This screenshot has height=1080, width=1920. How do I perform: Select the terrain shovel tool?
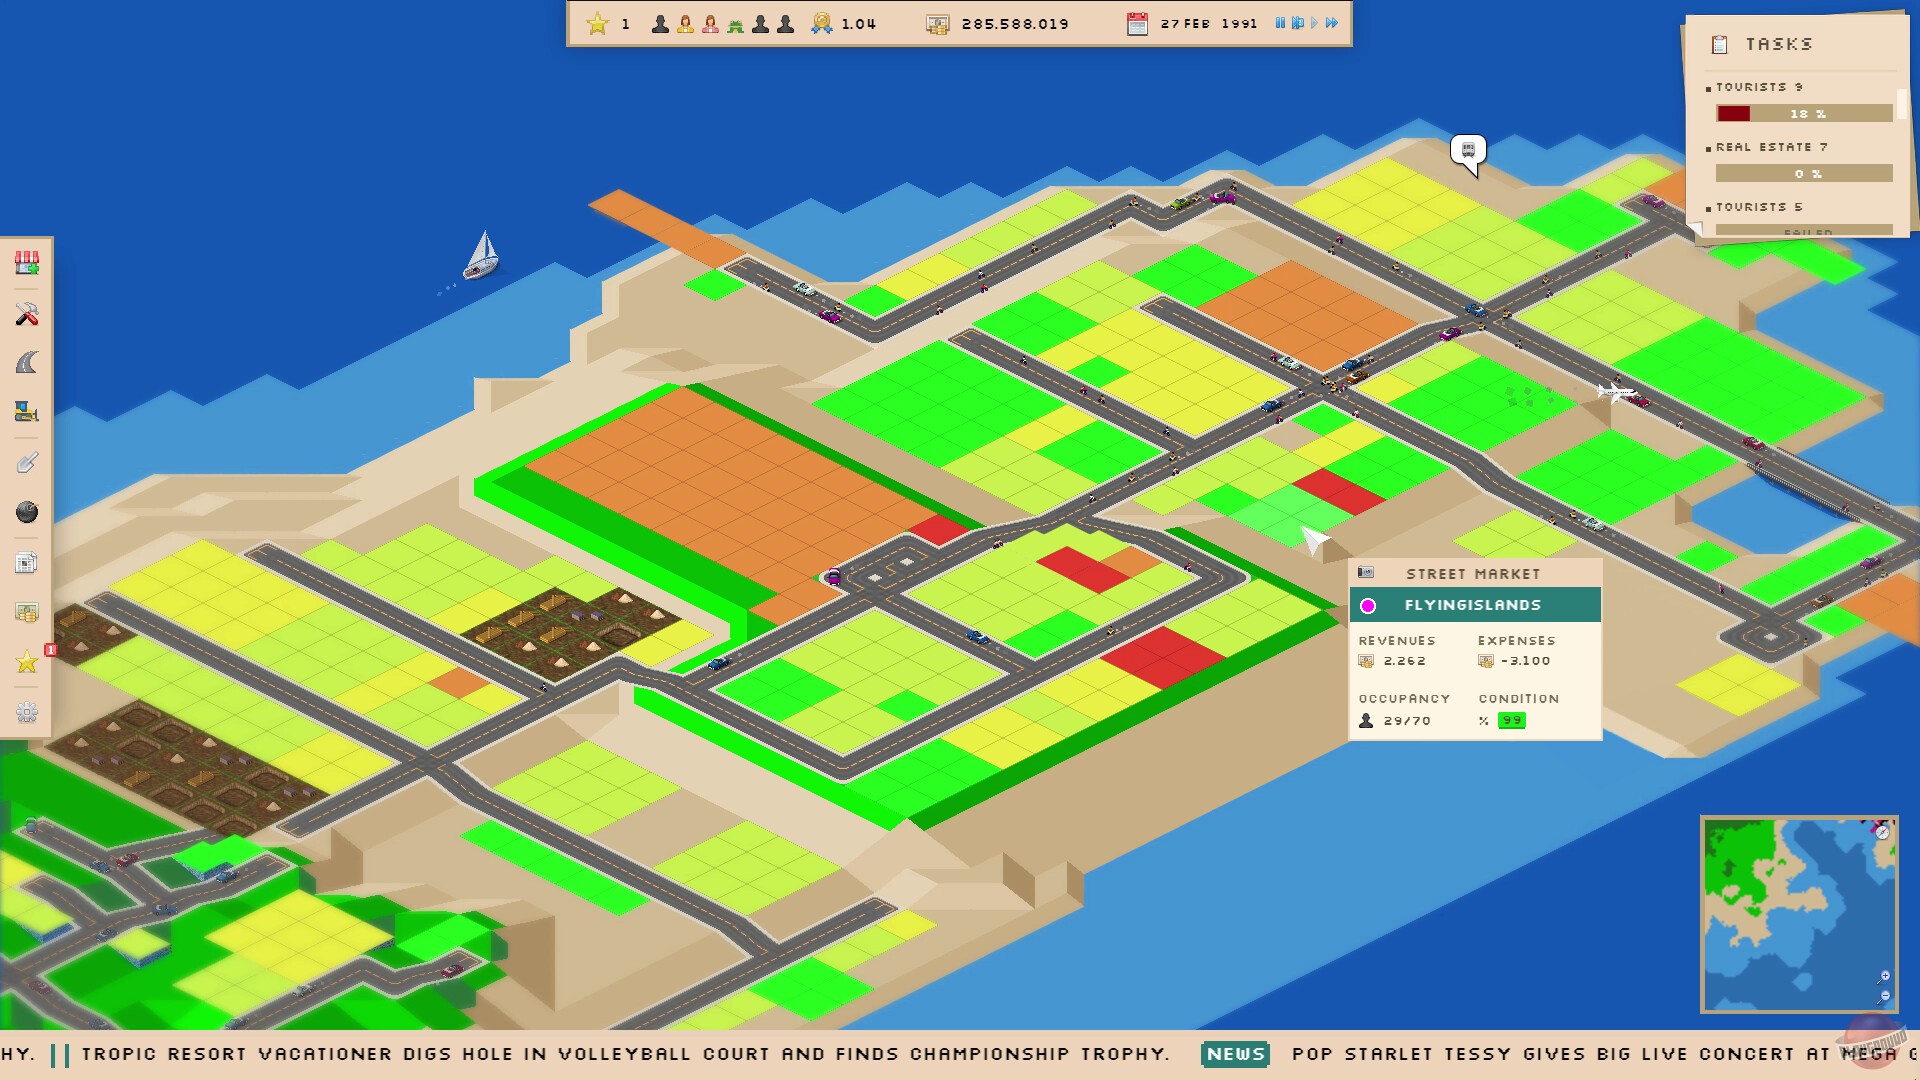[27, 462]
